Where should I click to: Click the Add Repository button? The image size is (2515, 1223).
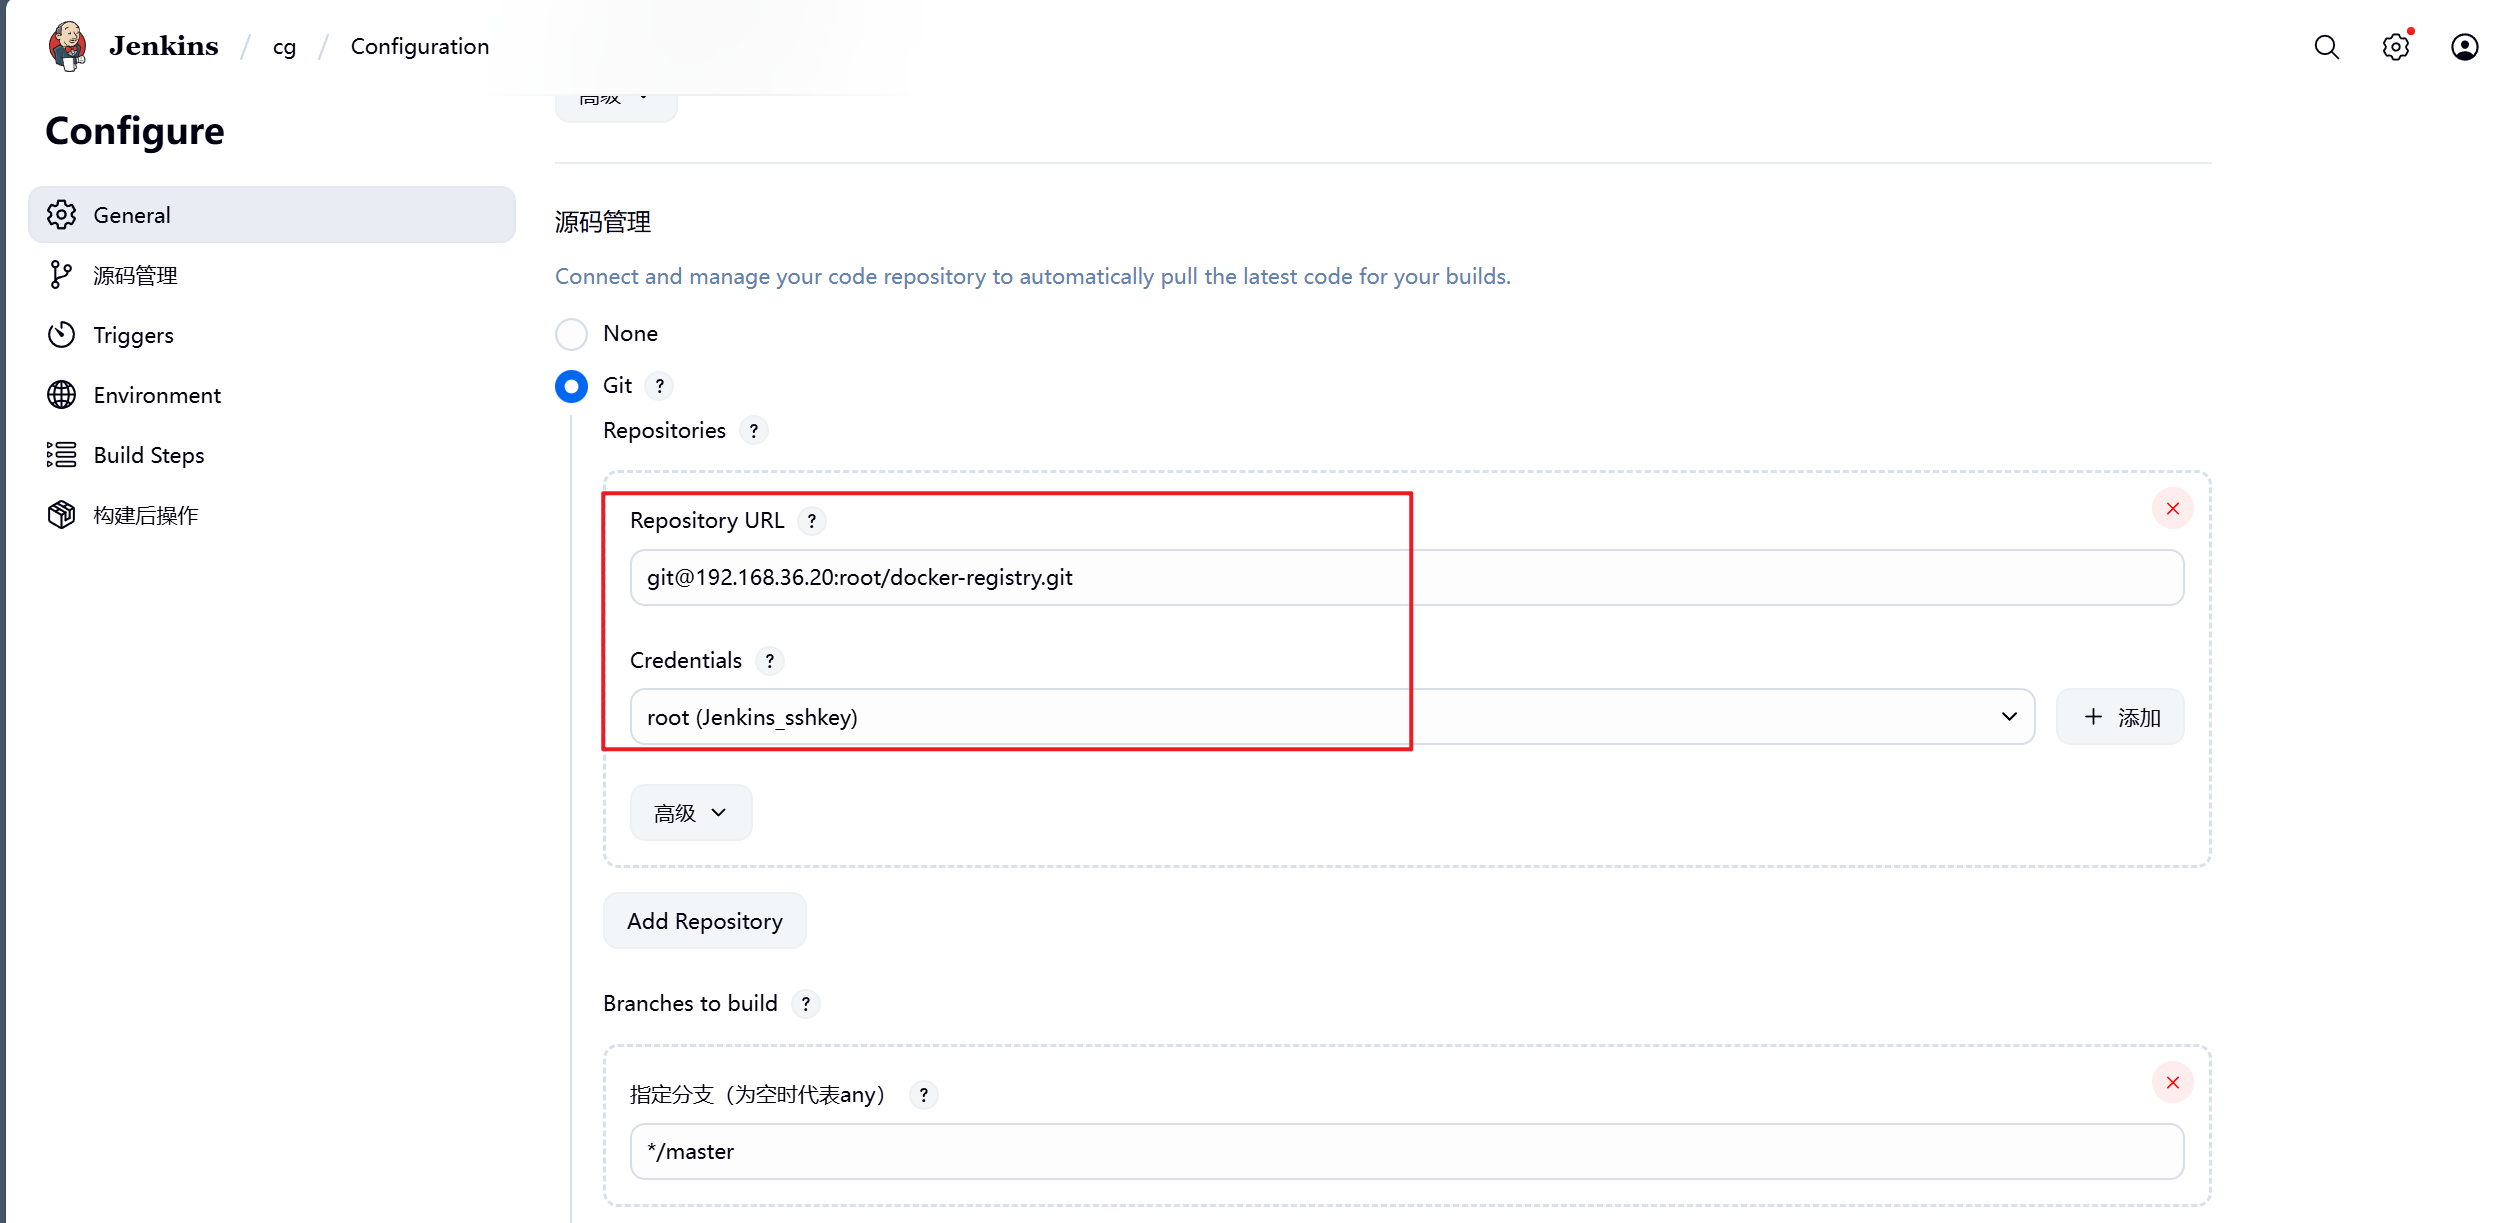tap(704, 921)
